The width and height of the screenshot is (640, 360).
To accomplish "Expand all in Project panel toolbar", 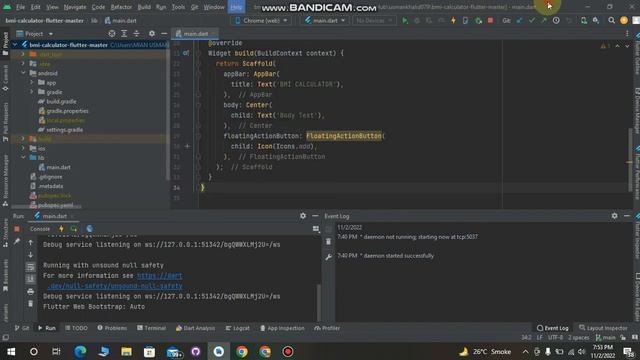I will point(124,34).
